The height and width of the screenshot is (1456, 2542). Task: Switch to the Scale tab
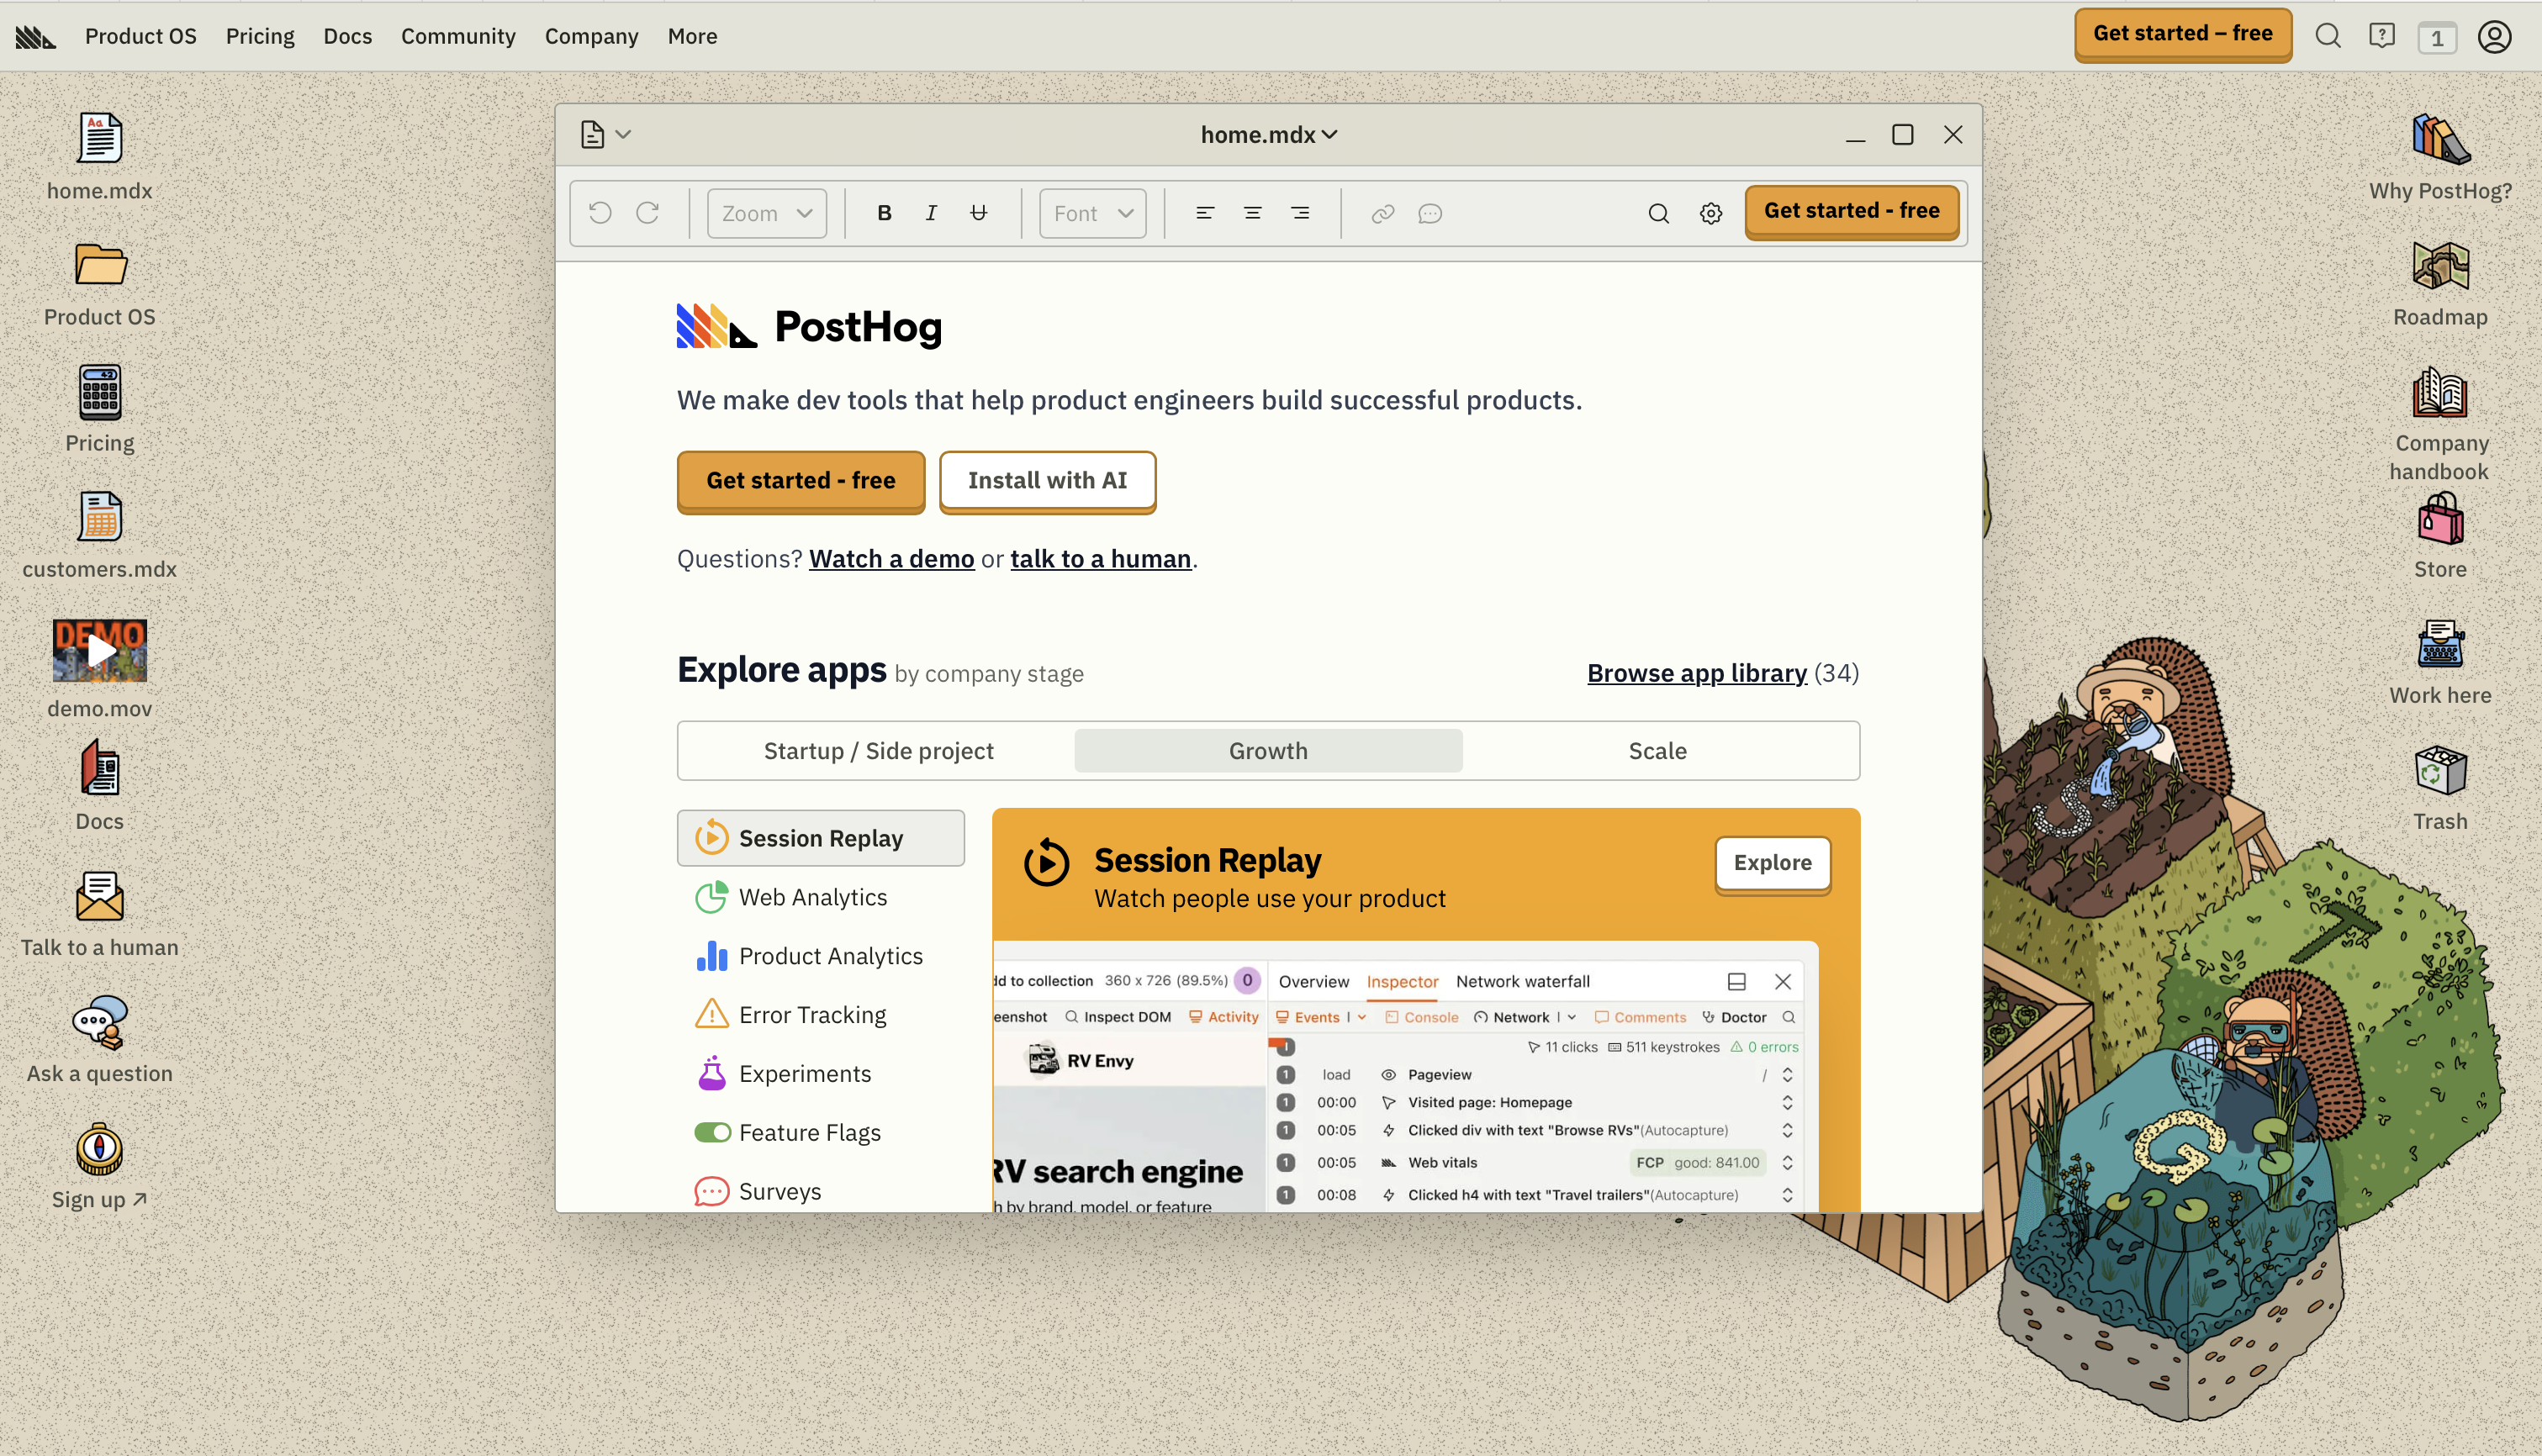click(1657, 751)
